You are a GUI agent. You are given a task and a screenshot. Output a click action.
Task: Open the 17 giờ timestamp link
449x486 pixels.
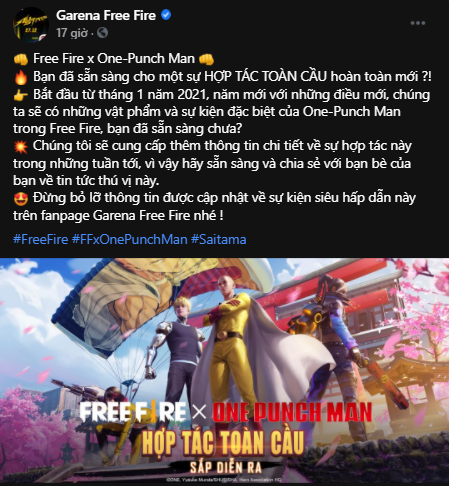(72, 33)
